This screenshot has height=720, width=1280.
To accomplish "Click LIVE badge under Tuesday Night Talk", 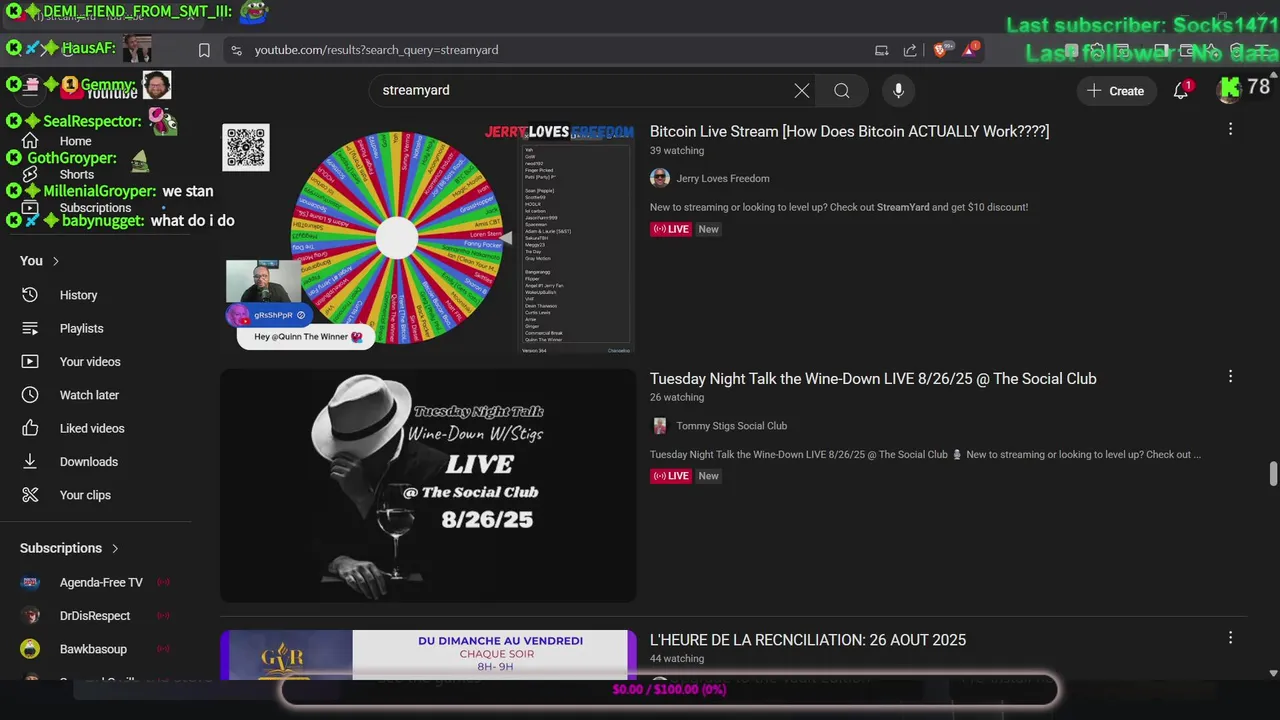I will pyautogui.click(x=671, y=476).
